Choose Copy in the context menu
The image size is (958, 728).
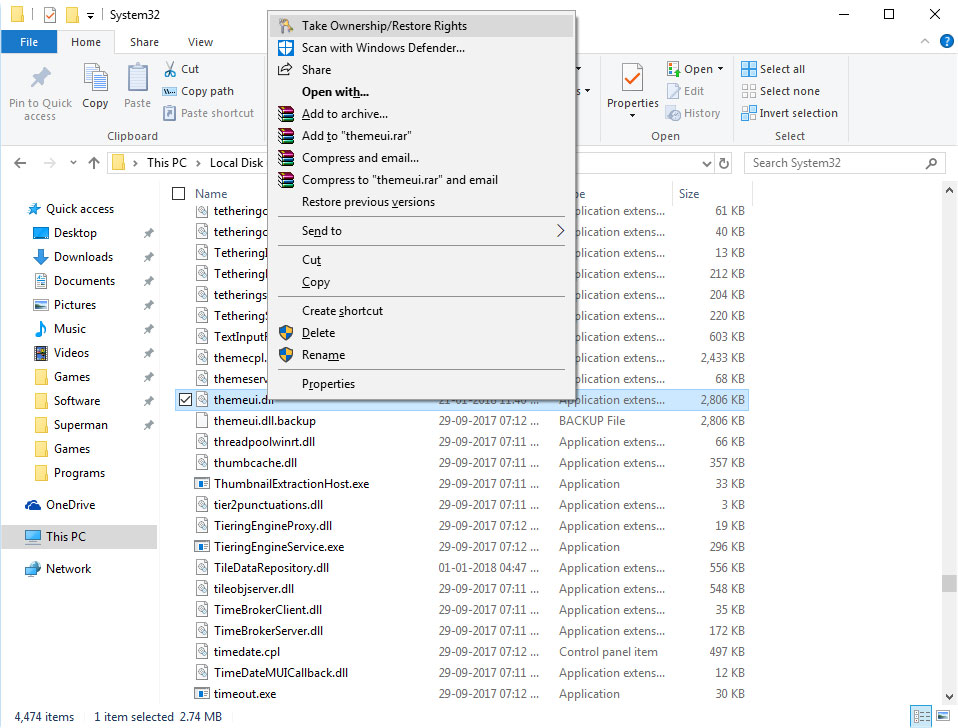(421, 282)
